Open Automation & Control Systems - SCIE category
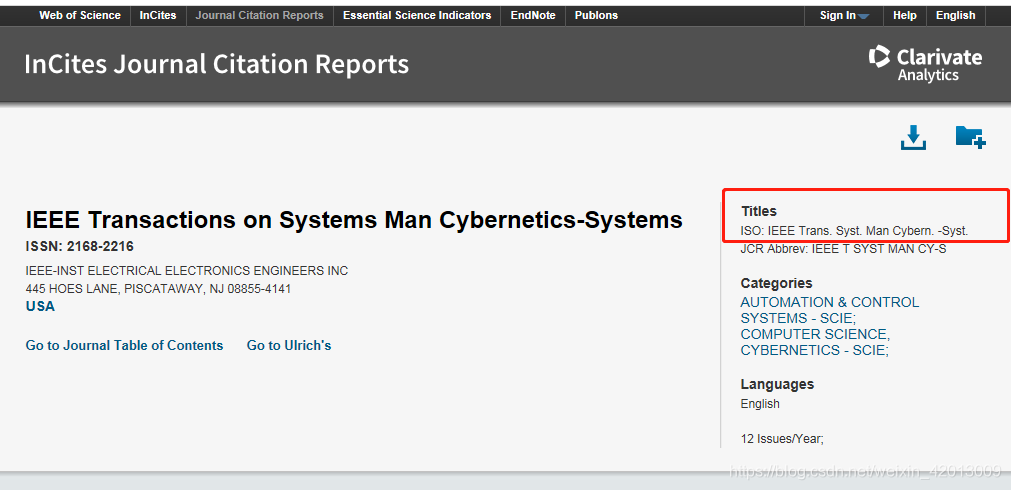Screen dimensions: 1011x490 point(830,310)
